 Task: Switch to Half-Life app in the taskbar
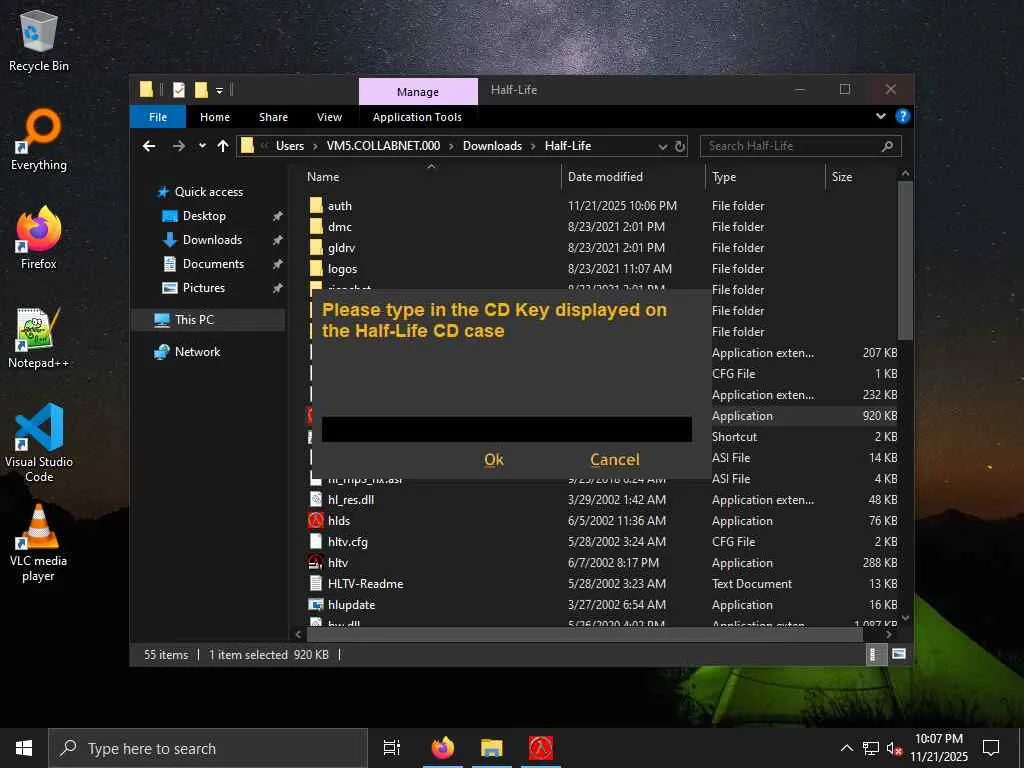pyautogui.click(x=541, y=748)
